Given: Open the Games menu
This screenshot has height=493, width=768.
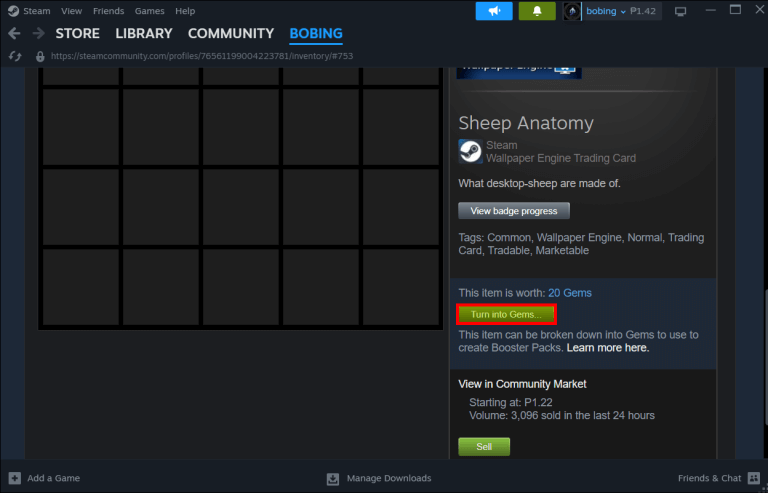Looking at the screenshot, I should 149,11.
